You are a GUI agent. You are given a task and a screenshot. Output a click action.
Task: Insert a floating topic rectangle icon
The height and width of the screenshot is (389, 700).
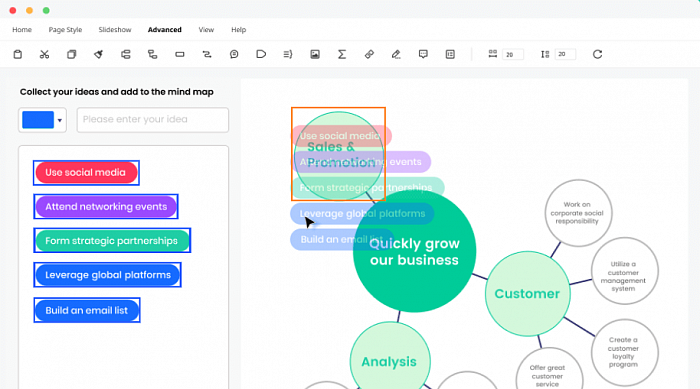click(180, 54)
